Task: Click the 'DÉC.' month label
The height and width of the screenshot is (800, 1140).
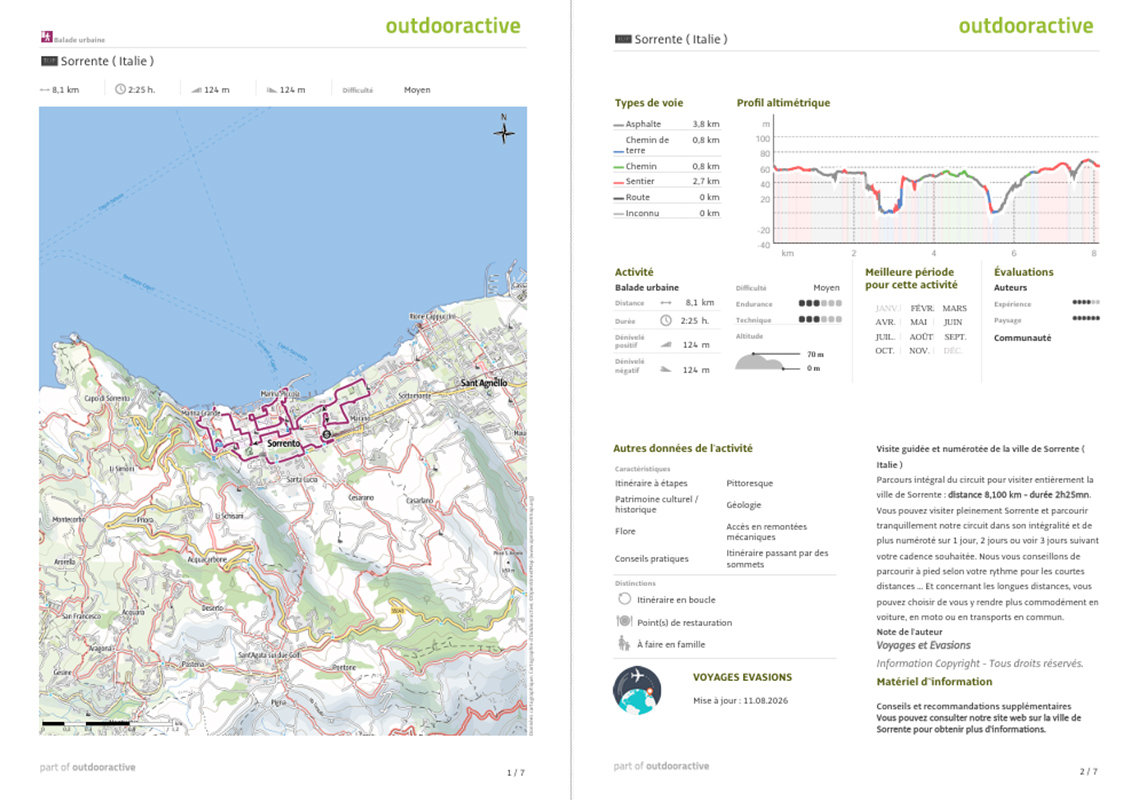Action: (x=952, y=351)
